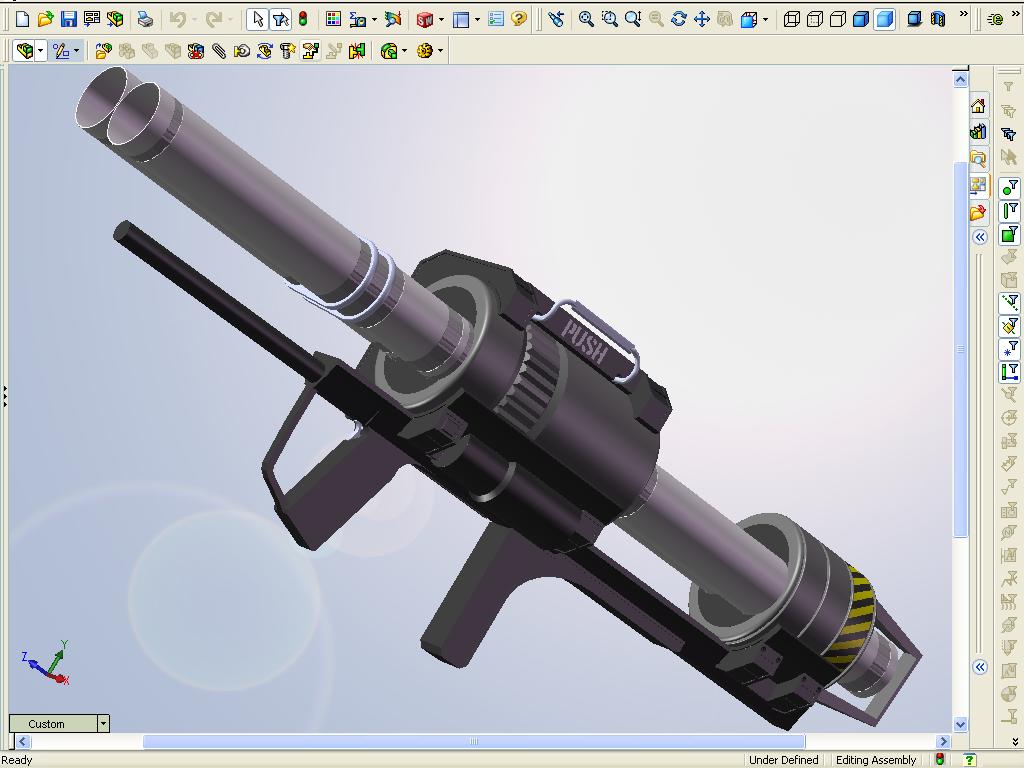Select the Zoom to Fit tool
1024x768 pixels.
point(586,19)
